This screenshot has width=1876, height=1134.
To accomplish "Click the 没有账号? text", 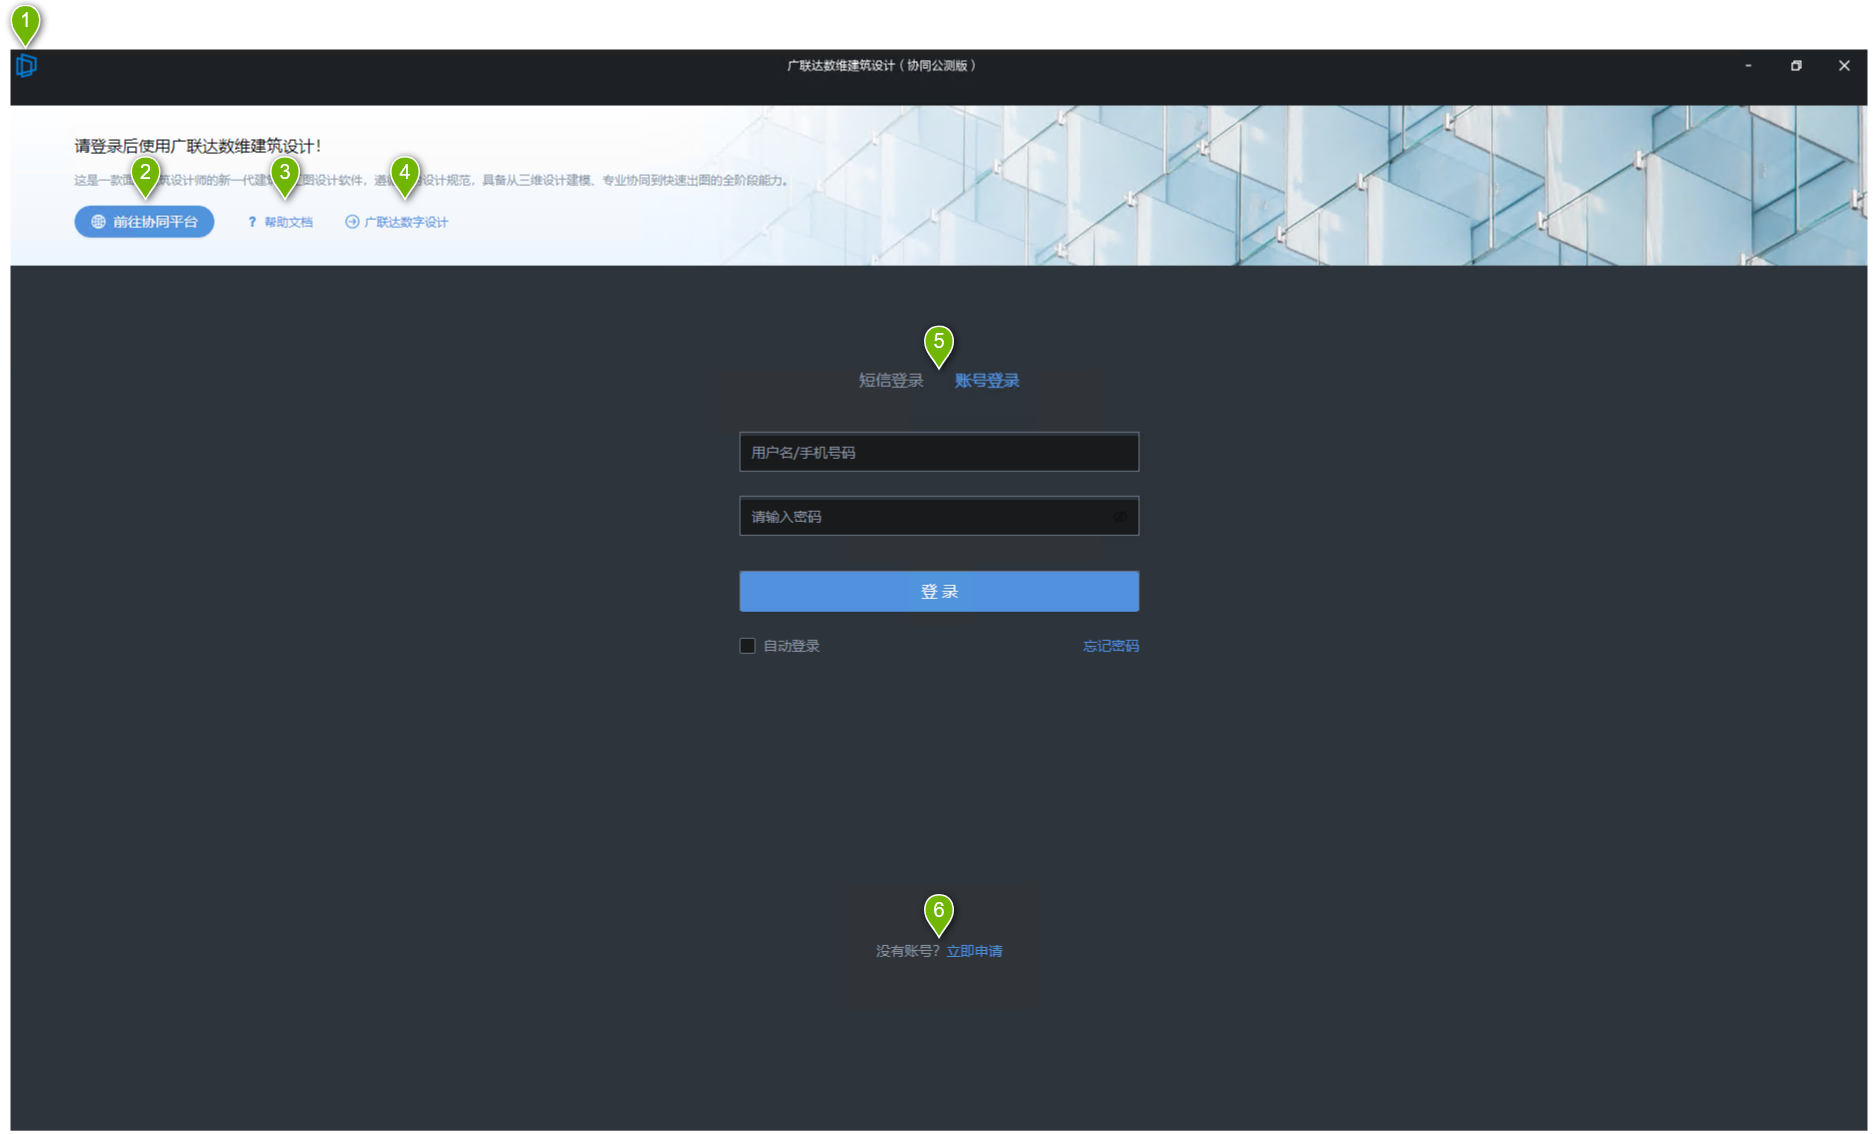I will tap(908, 951).
